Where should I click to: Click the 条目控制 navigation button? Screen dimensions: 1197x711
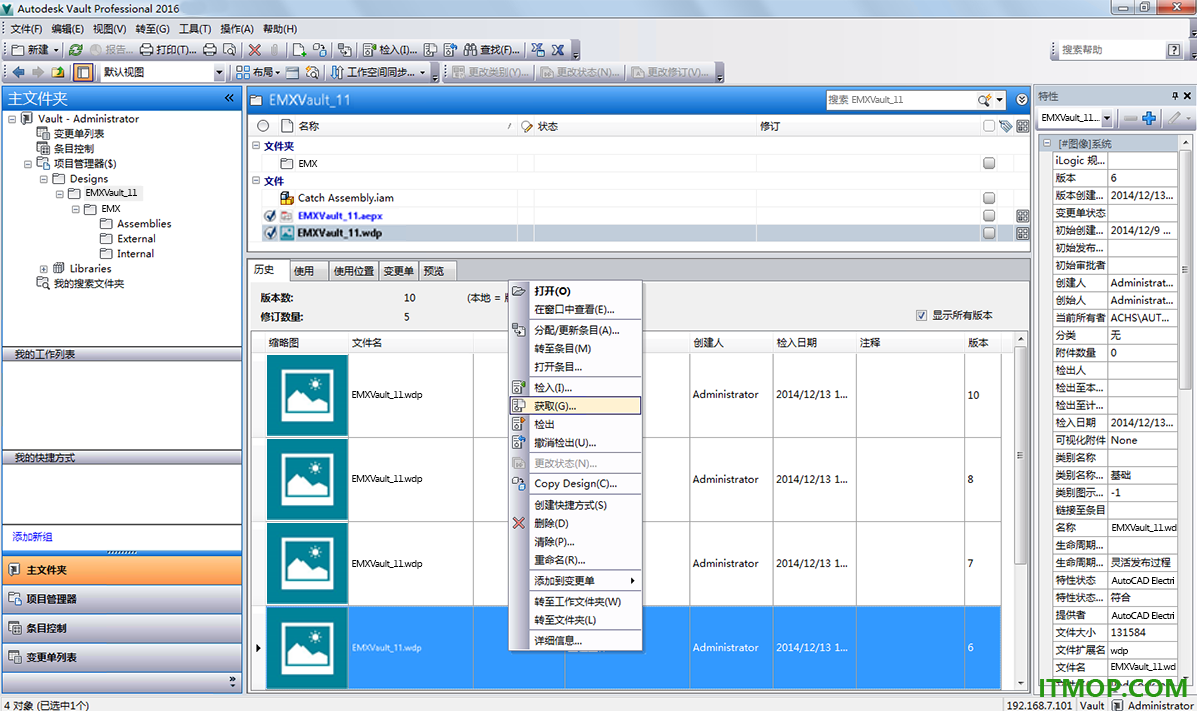(122, 628)
